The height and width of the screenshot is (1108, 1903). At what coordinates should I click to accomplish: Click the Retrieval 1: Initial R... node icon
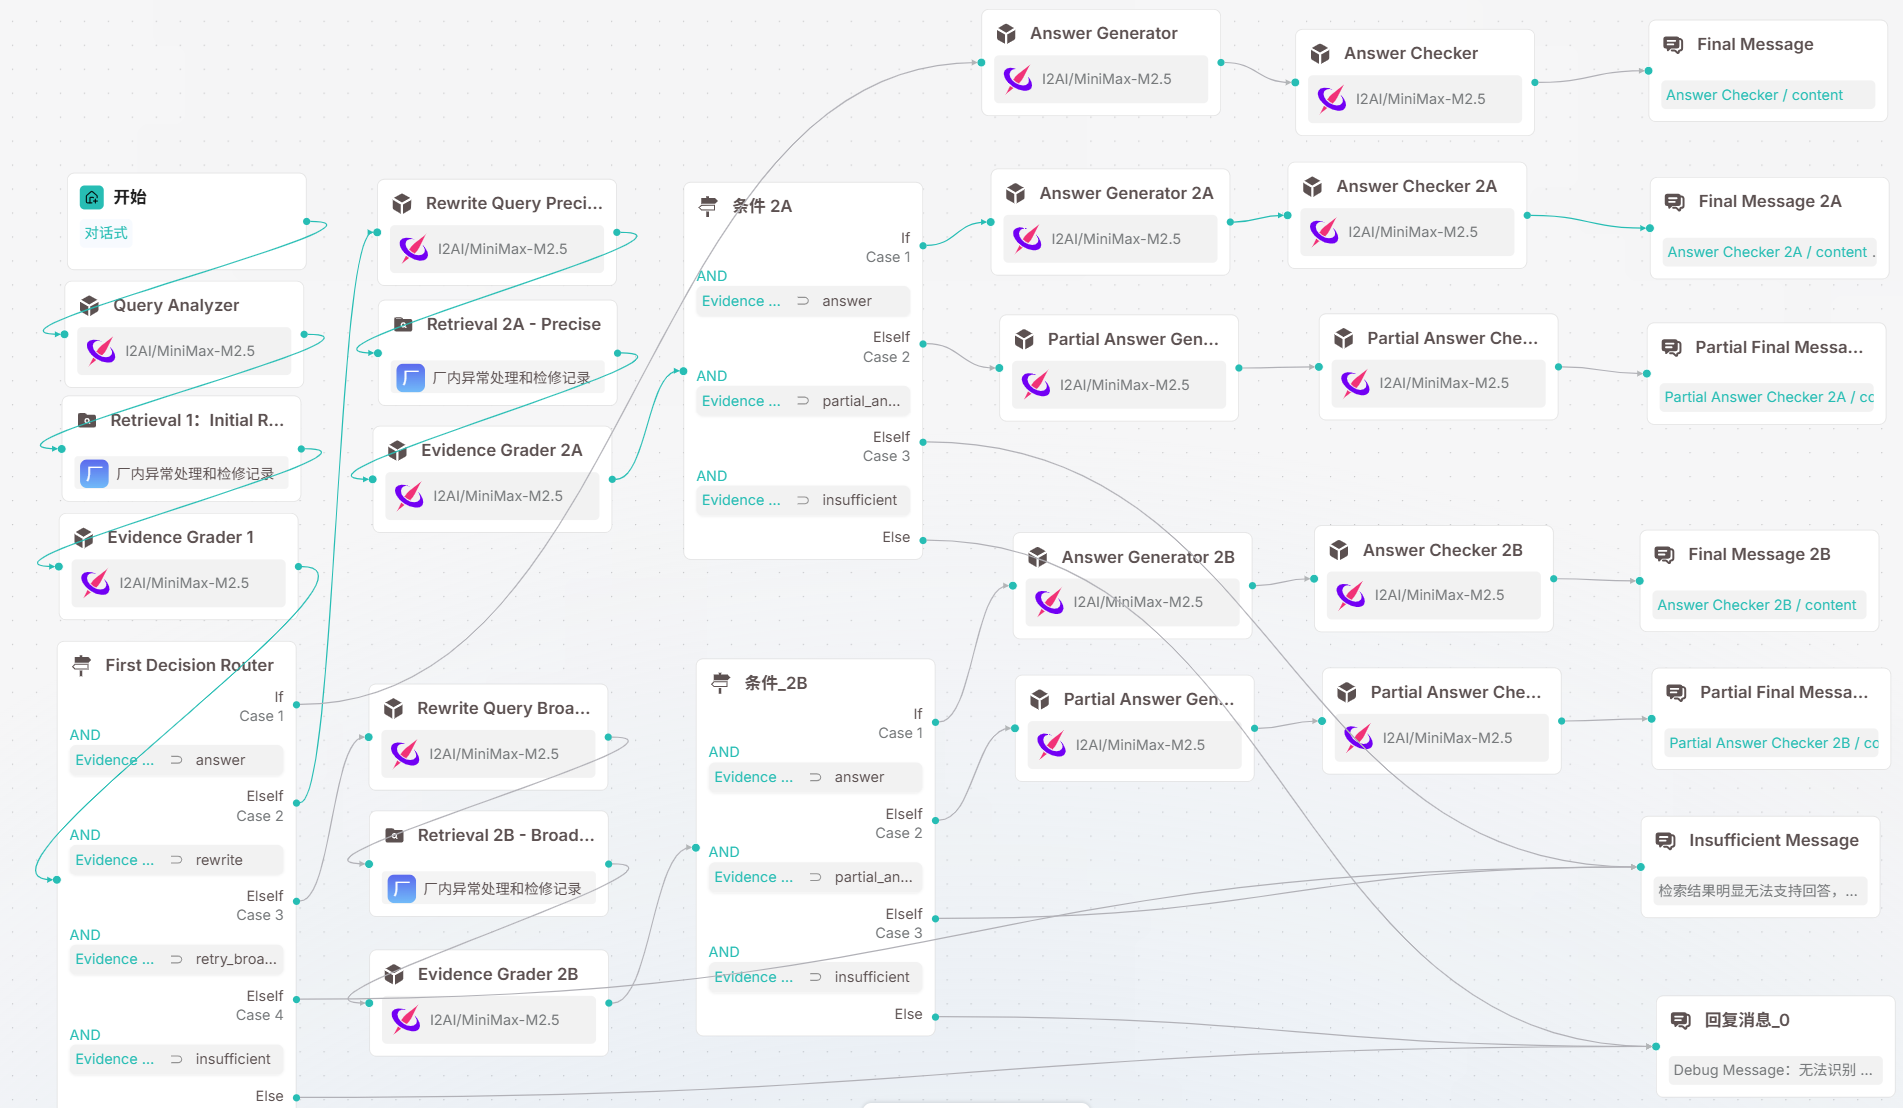[87, 420]
